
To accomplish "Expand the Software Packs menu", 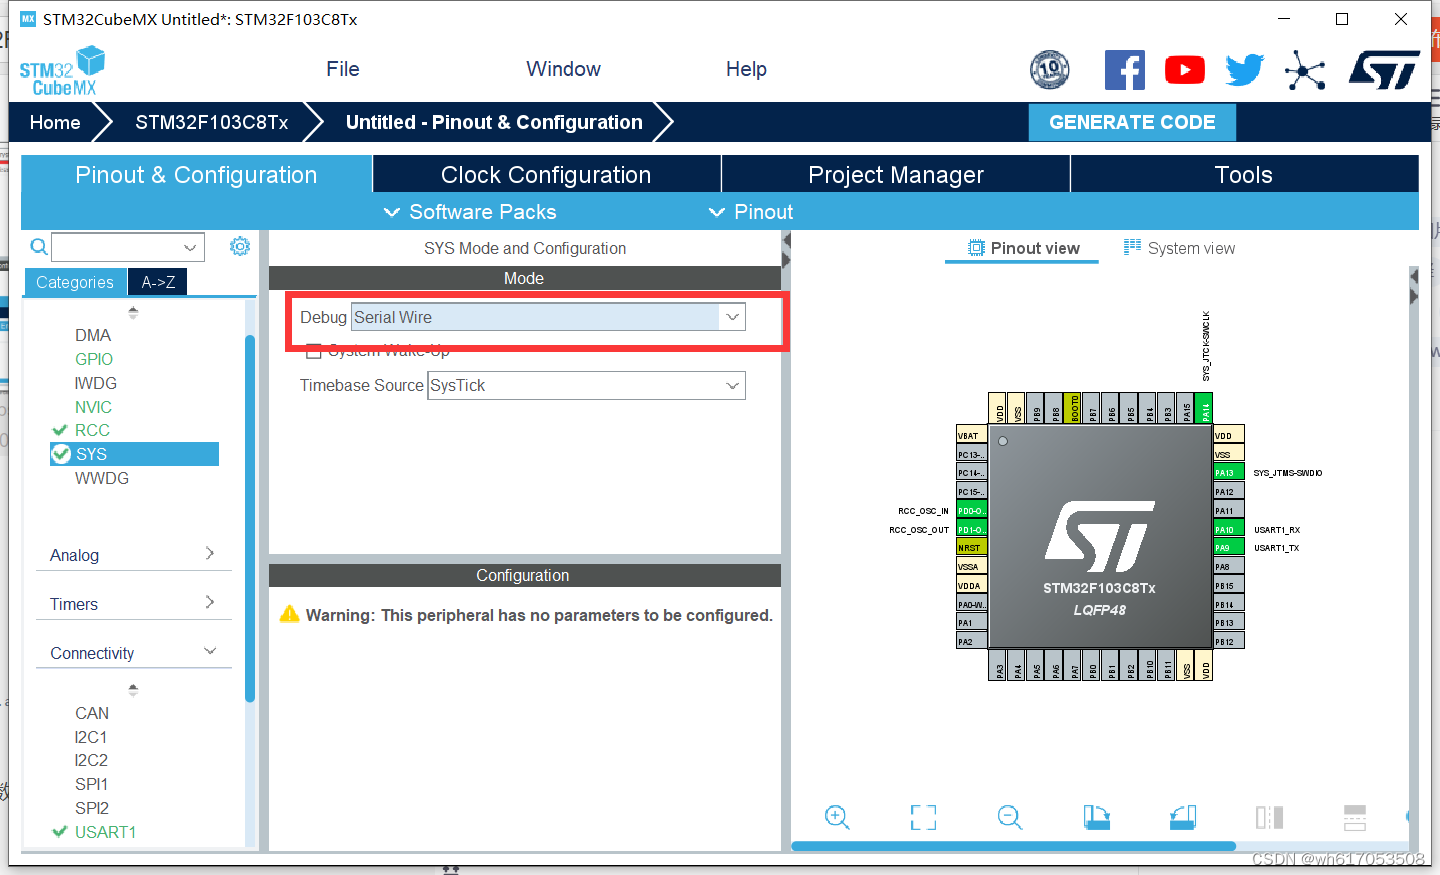I will (x=470, y=212).
